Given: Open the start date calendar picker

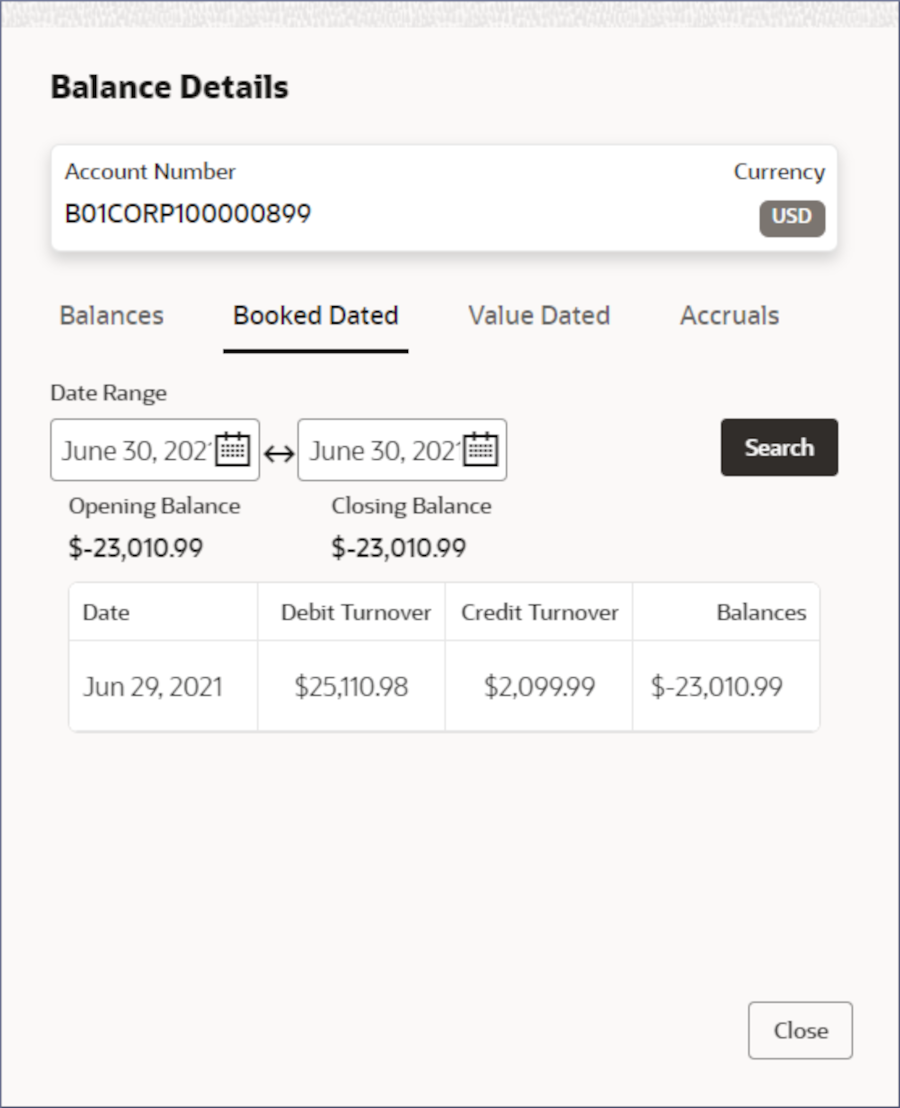Looking at the screenshot, I should click(x=232, y=449).
